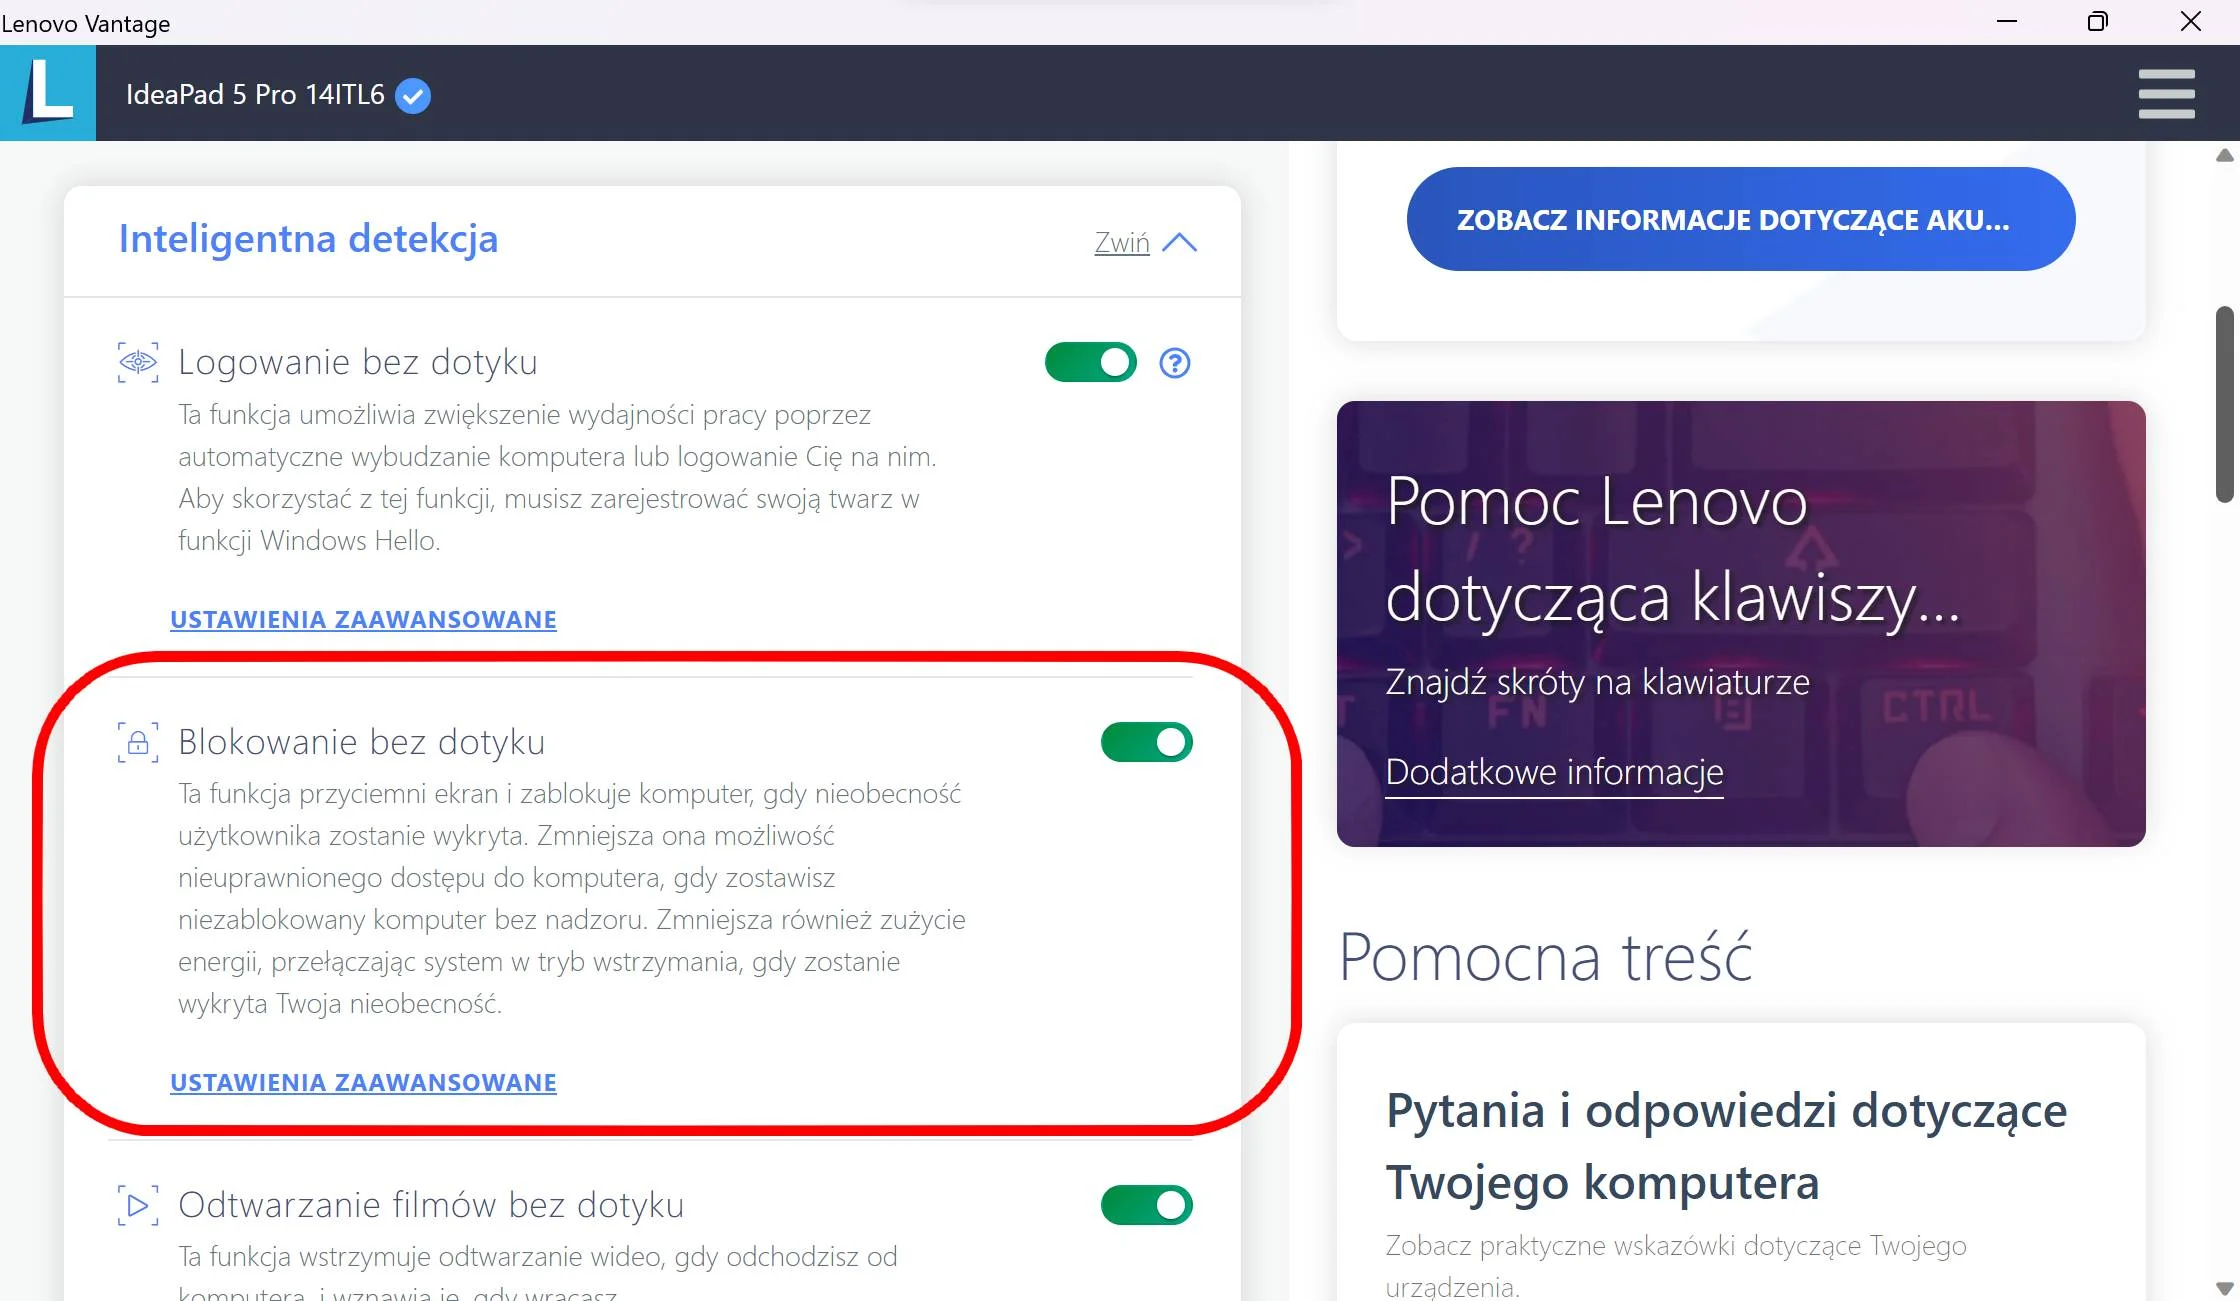Minimize the Lenovo Vantage window

(x=2007, y=21)
